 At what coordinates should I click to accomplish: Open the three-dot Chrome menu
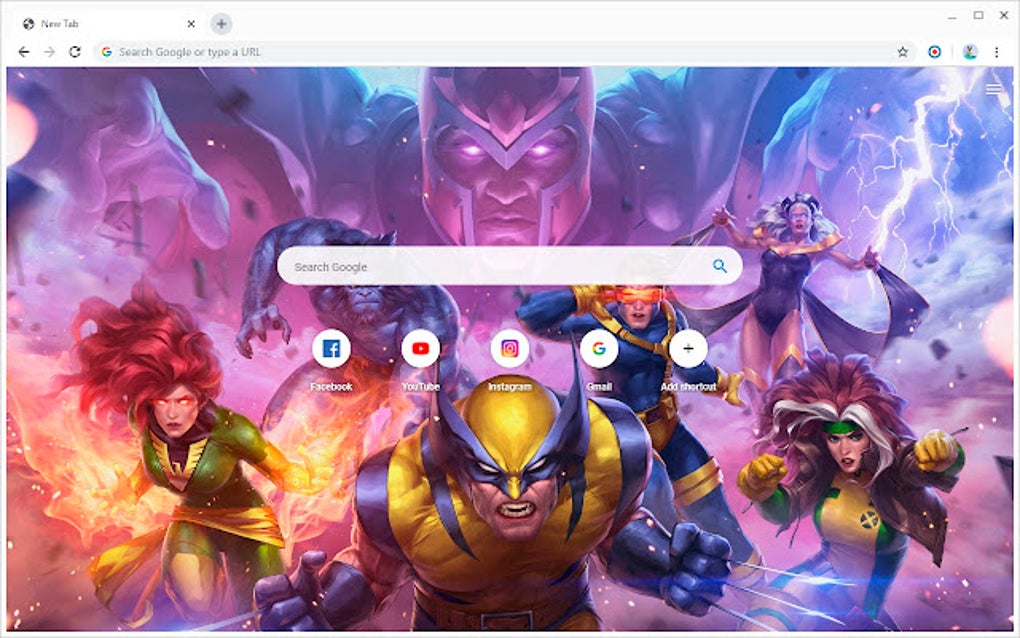pos(996,52)
